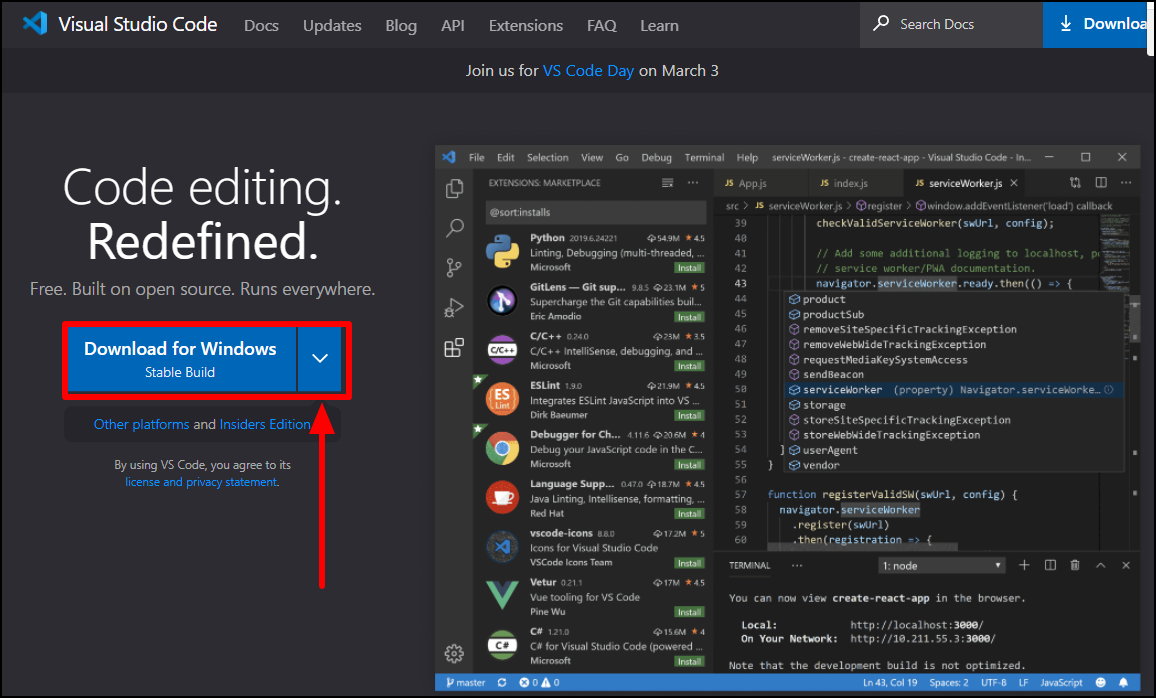Install the GitLens extension

689,317
